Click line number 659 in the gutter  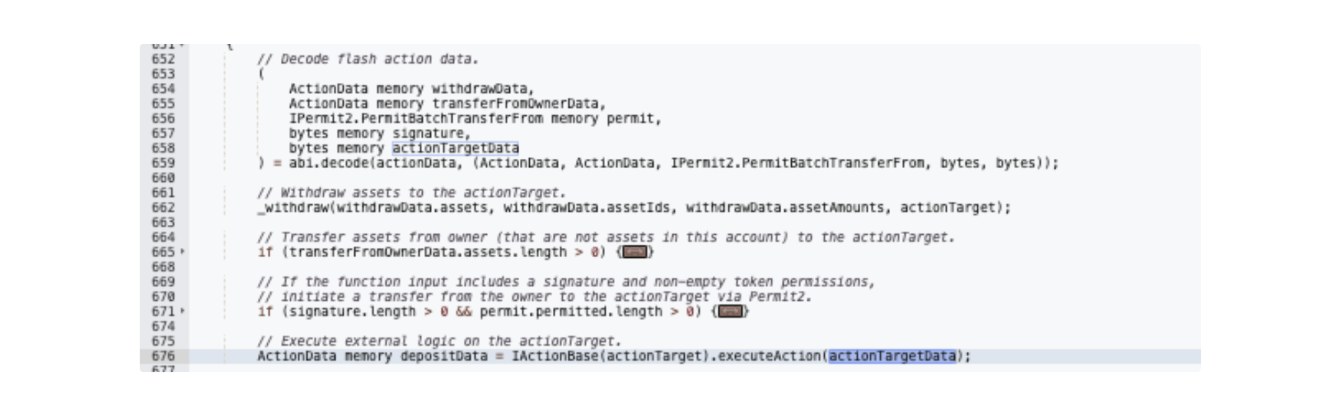click(164, 163)
